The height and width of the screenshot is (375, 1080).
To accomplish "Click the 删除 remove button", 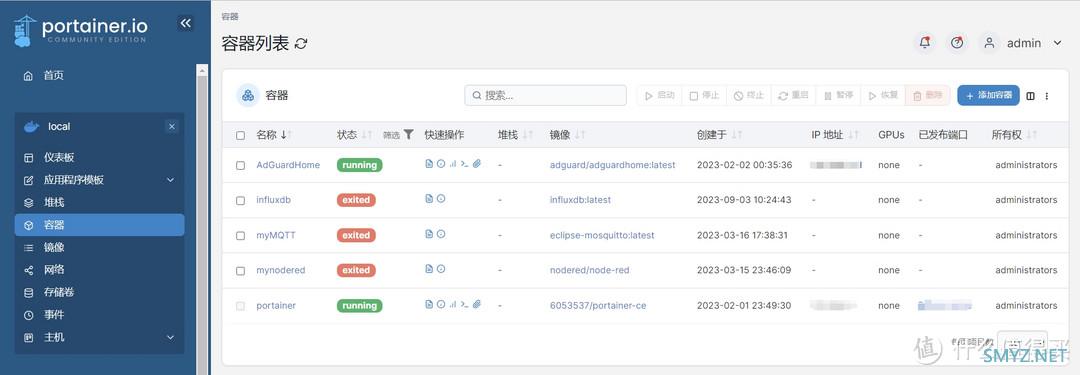I will (x=927, y=96).
